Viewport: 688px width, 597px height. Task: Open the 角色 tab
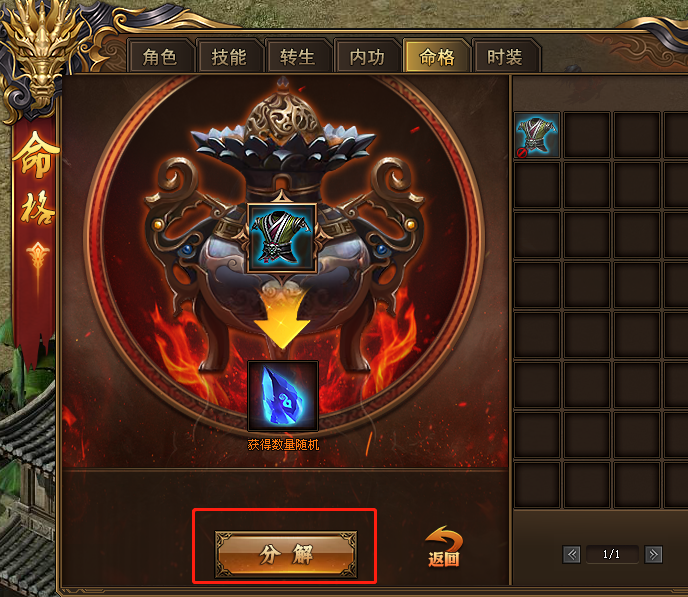[160, 57]
